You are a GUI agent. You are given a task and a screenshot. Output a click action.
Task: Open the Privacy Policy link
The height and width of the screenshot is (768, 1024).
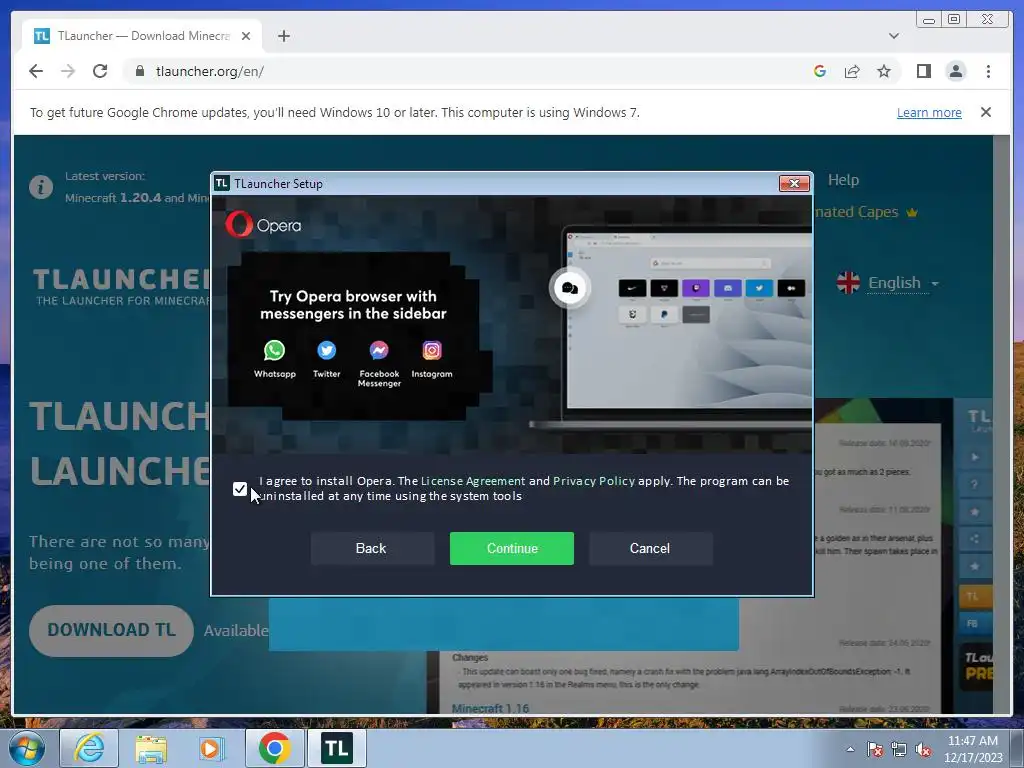594,481
